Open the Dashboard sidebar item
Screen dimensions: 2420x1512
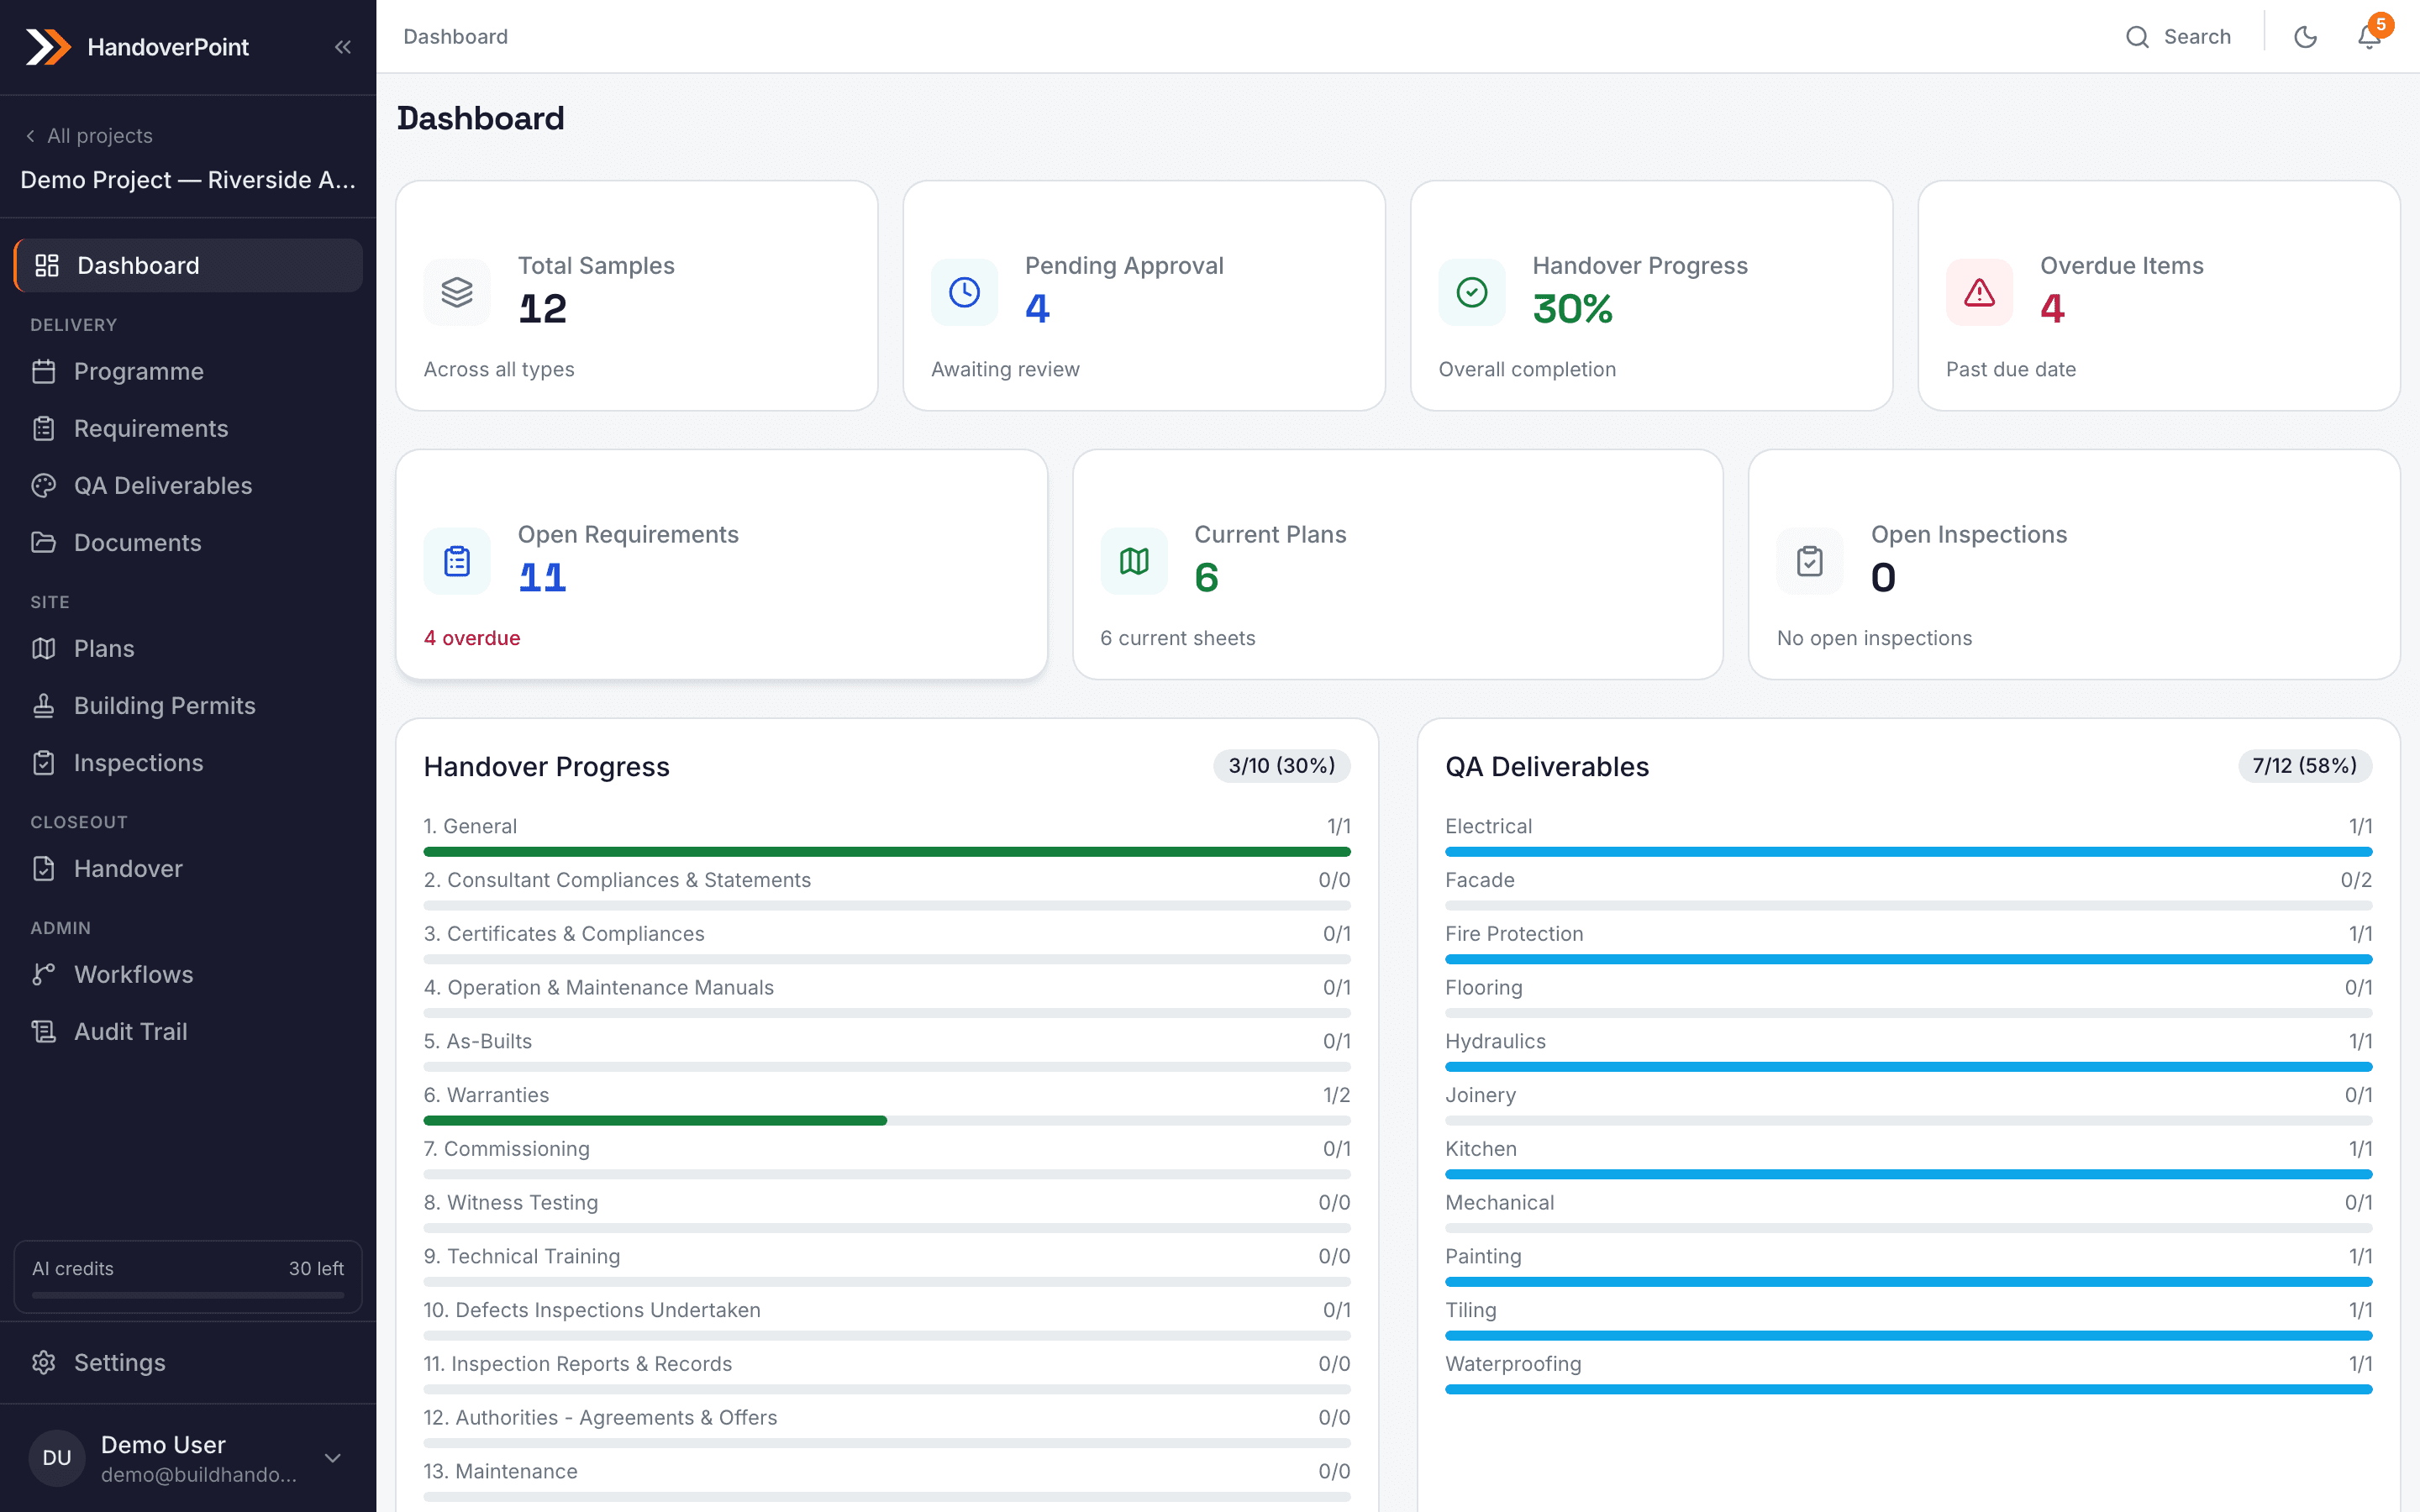[188, 265]
